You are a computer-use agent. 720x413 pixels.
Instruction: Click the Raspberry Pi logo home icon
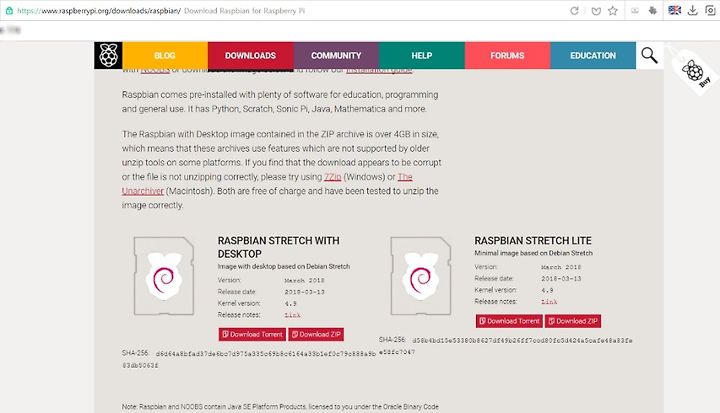click(x=108, y=55)
